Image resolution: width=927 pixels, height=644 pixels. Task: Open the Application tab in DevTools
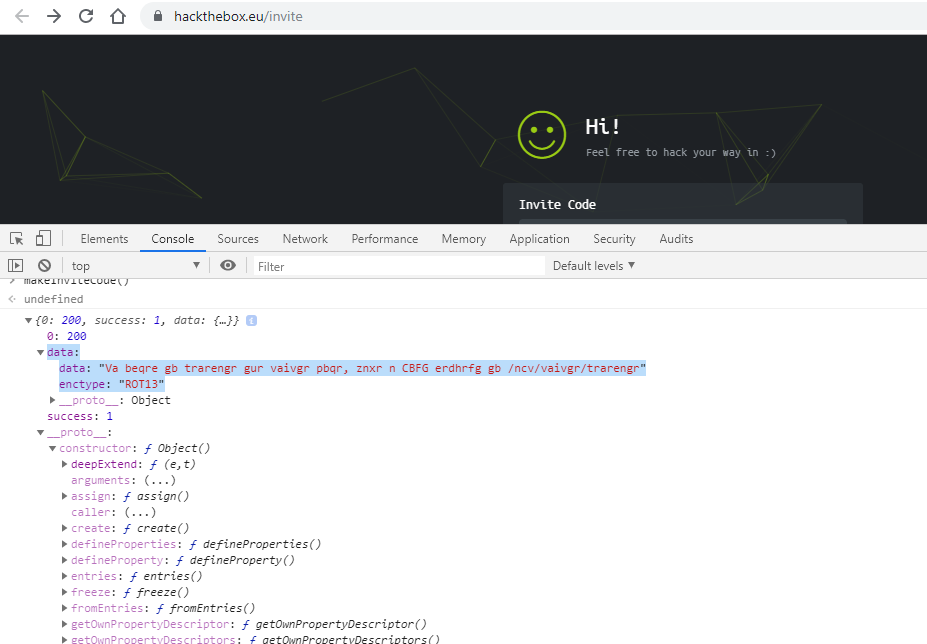pyautogui.click(x=539, y=238)
